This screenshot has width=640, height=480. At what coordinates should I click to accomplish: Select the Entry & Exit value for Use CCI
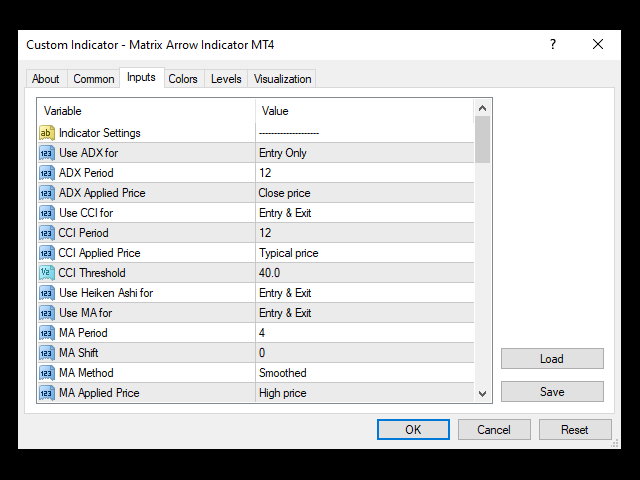(x=285, y=213)
